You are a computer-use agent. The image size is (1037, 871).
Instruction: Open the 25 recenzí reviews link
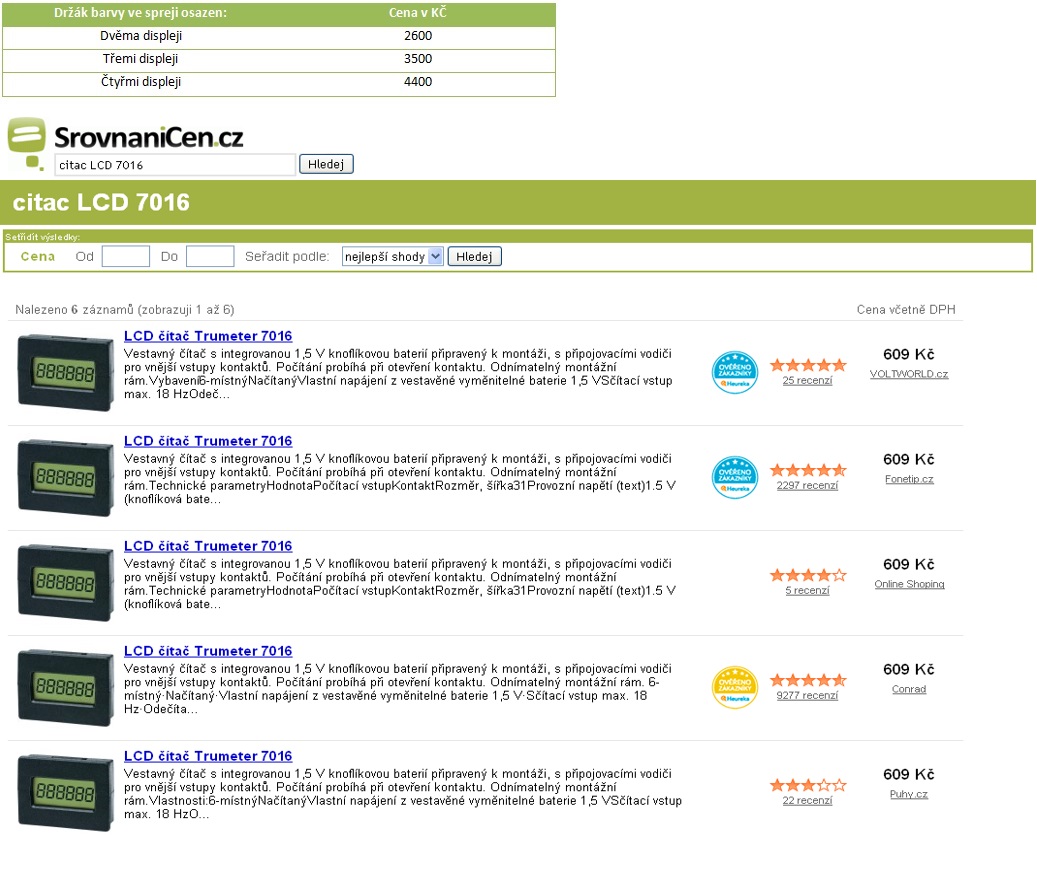[808, 380]
